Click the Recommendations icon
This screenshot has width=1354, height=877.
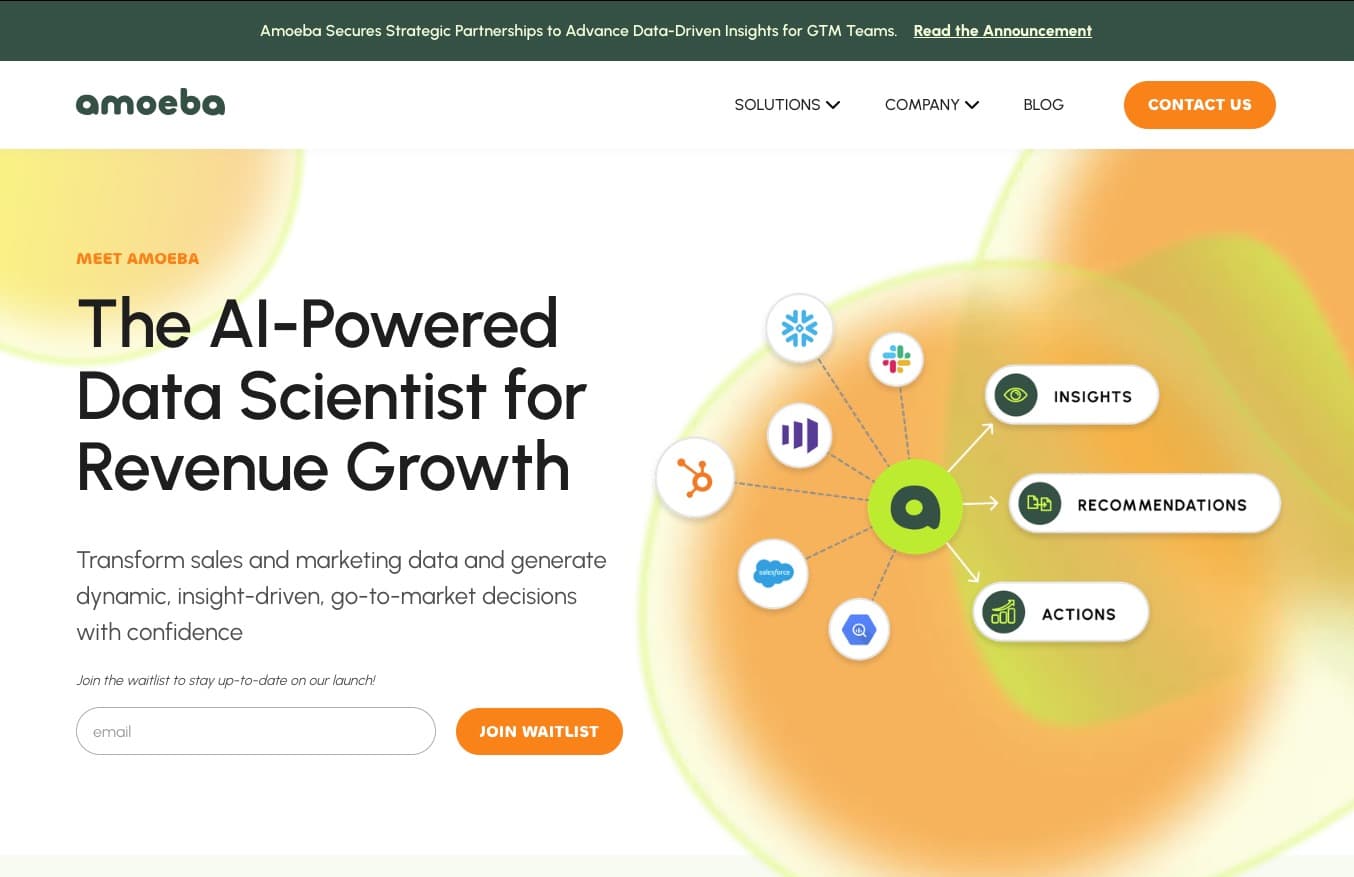[x=1039, y=504]
